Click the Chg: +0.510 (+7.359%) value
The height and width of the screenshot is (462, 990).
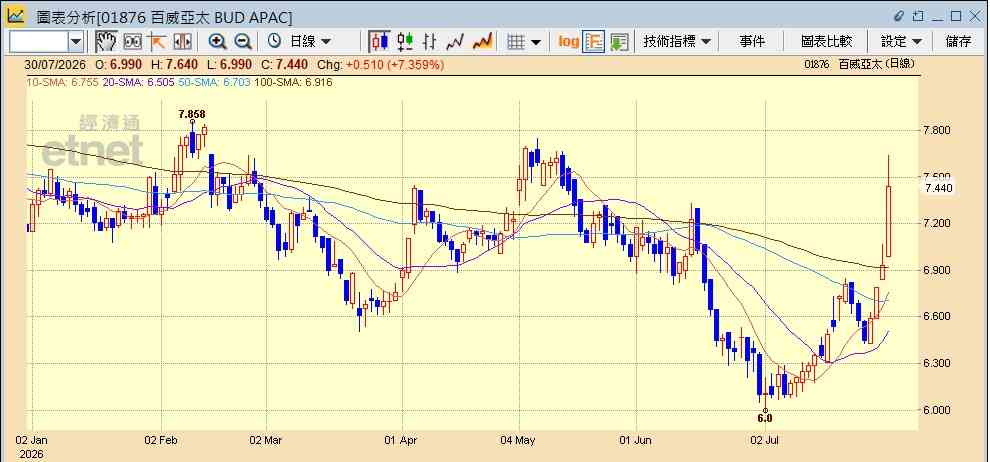click(381, 65)
